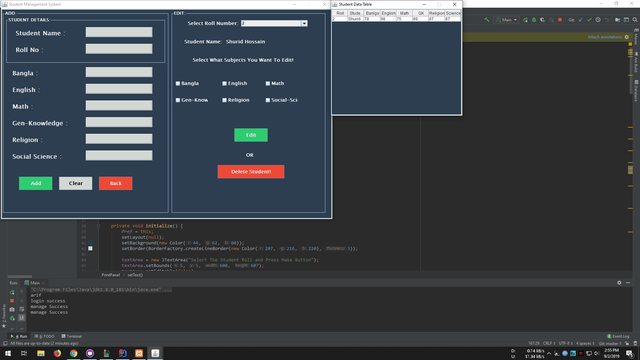The height and width of the screenshot is (360, 640).
Task: Check the English subject checkbox
Action: point(224,83)
